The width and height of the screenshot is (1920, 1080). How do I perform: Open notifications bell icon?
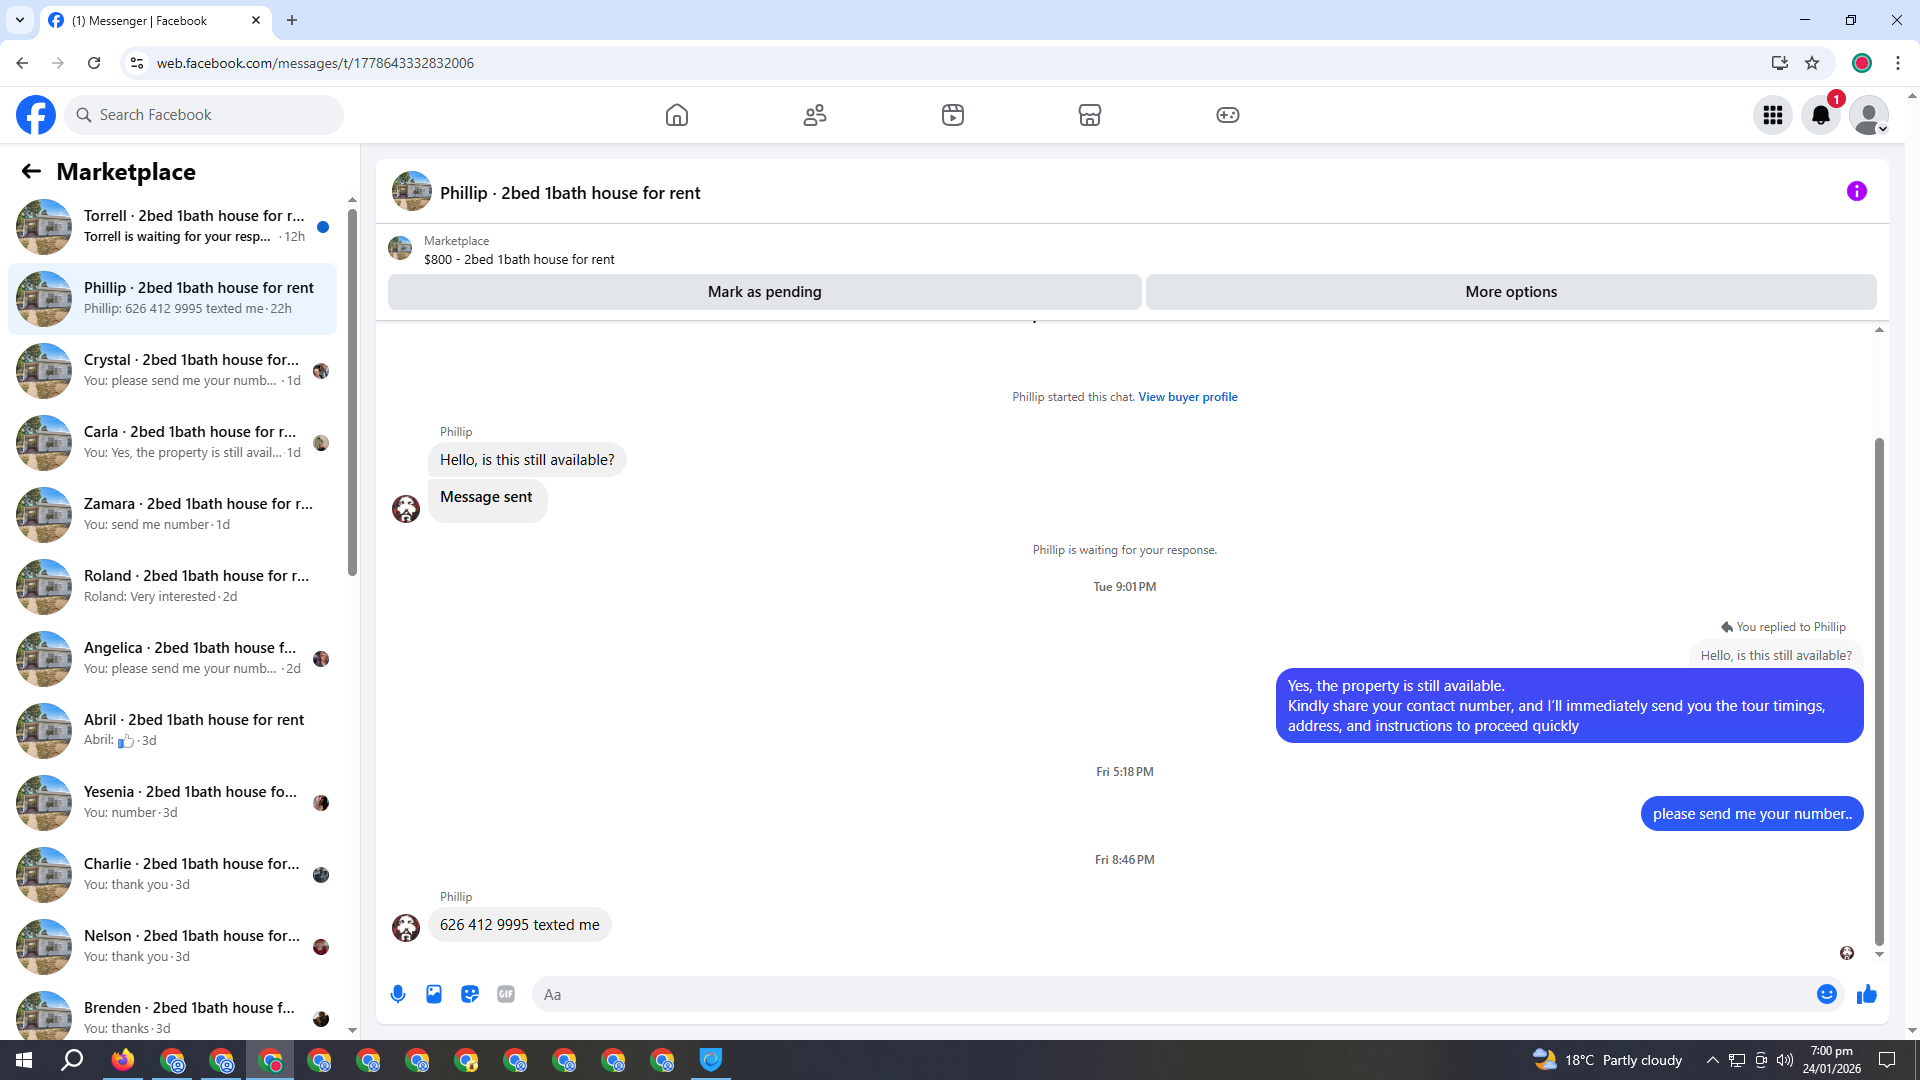click(1820, 115)
